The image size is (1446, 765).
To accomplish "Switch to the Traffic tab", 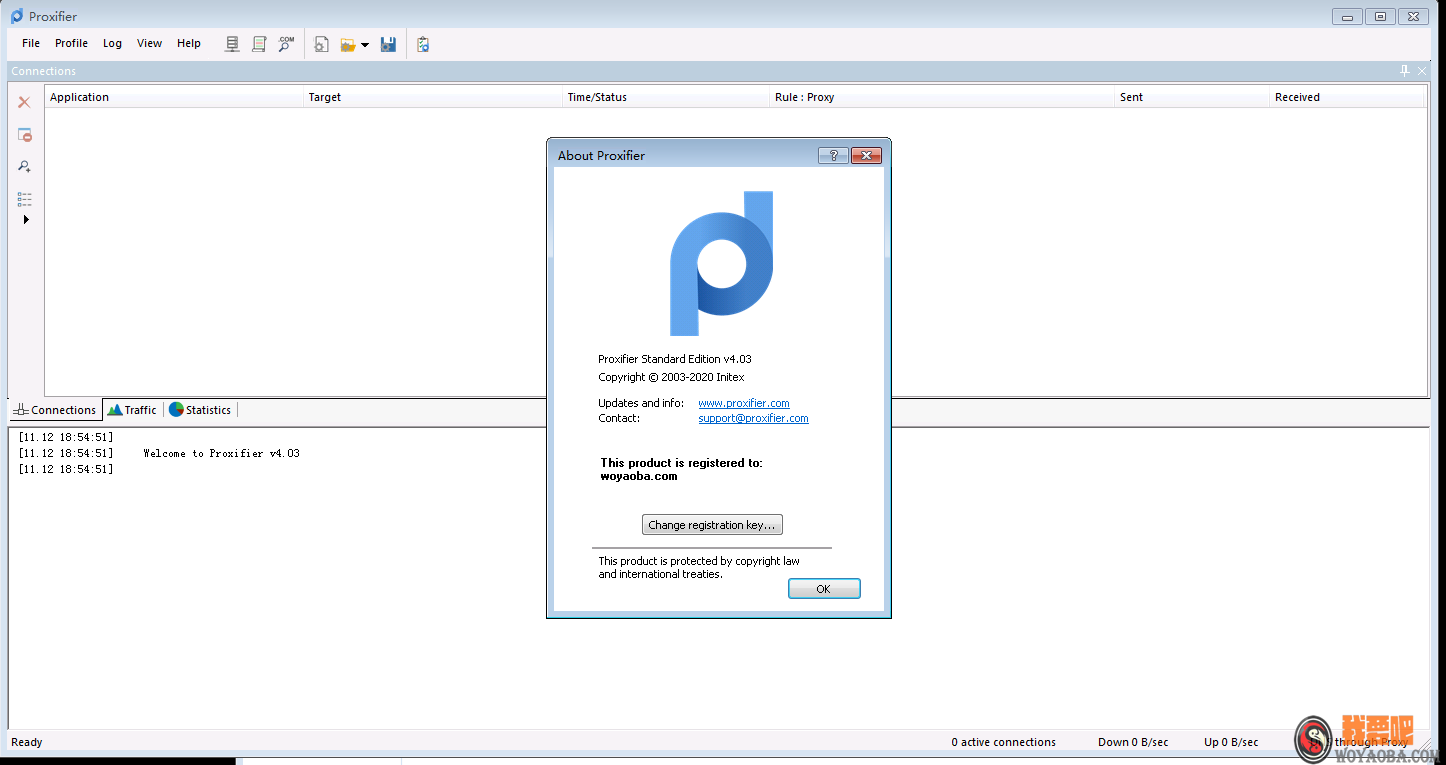I will click(132, 410).
